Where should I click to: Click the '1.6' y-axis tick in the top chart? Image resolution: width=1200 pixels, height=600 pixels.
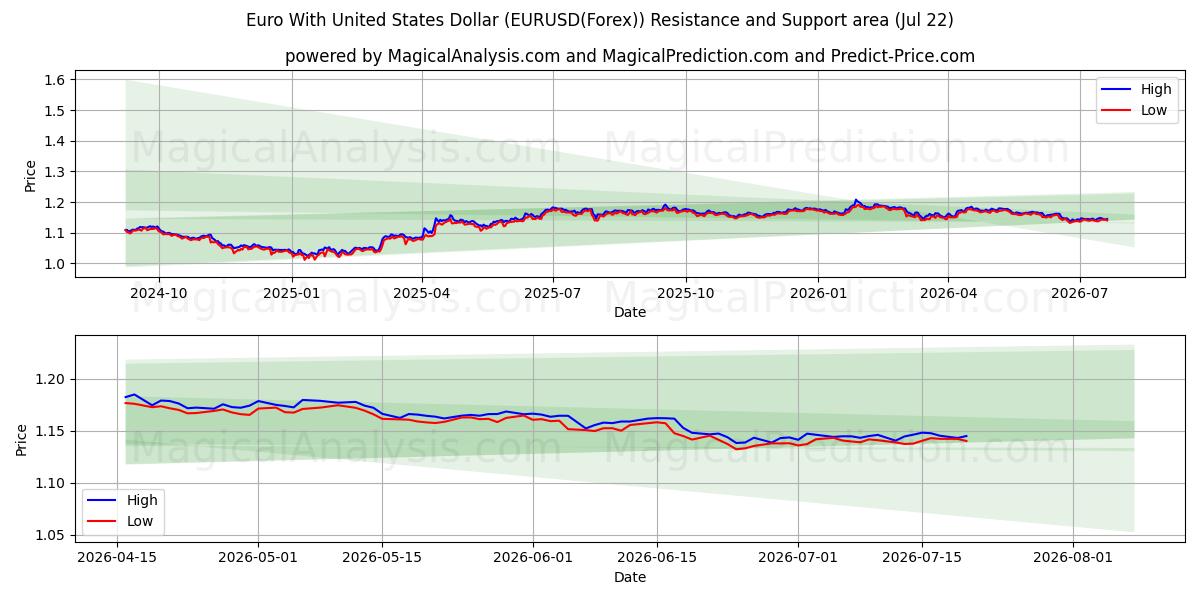coord(56,80)
